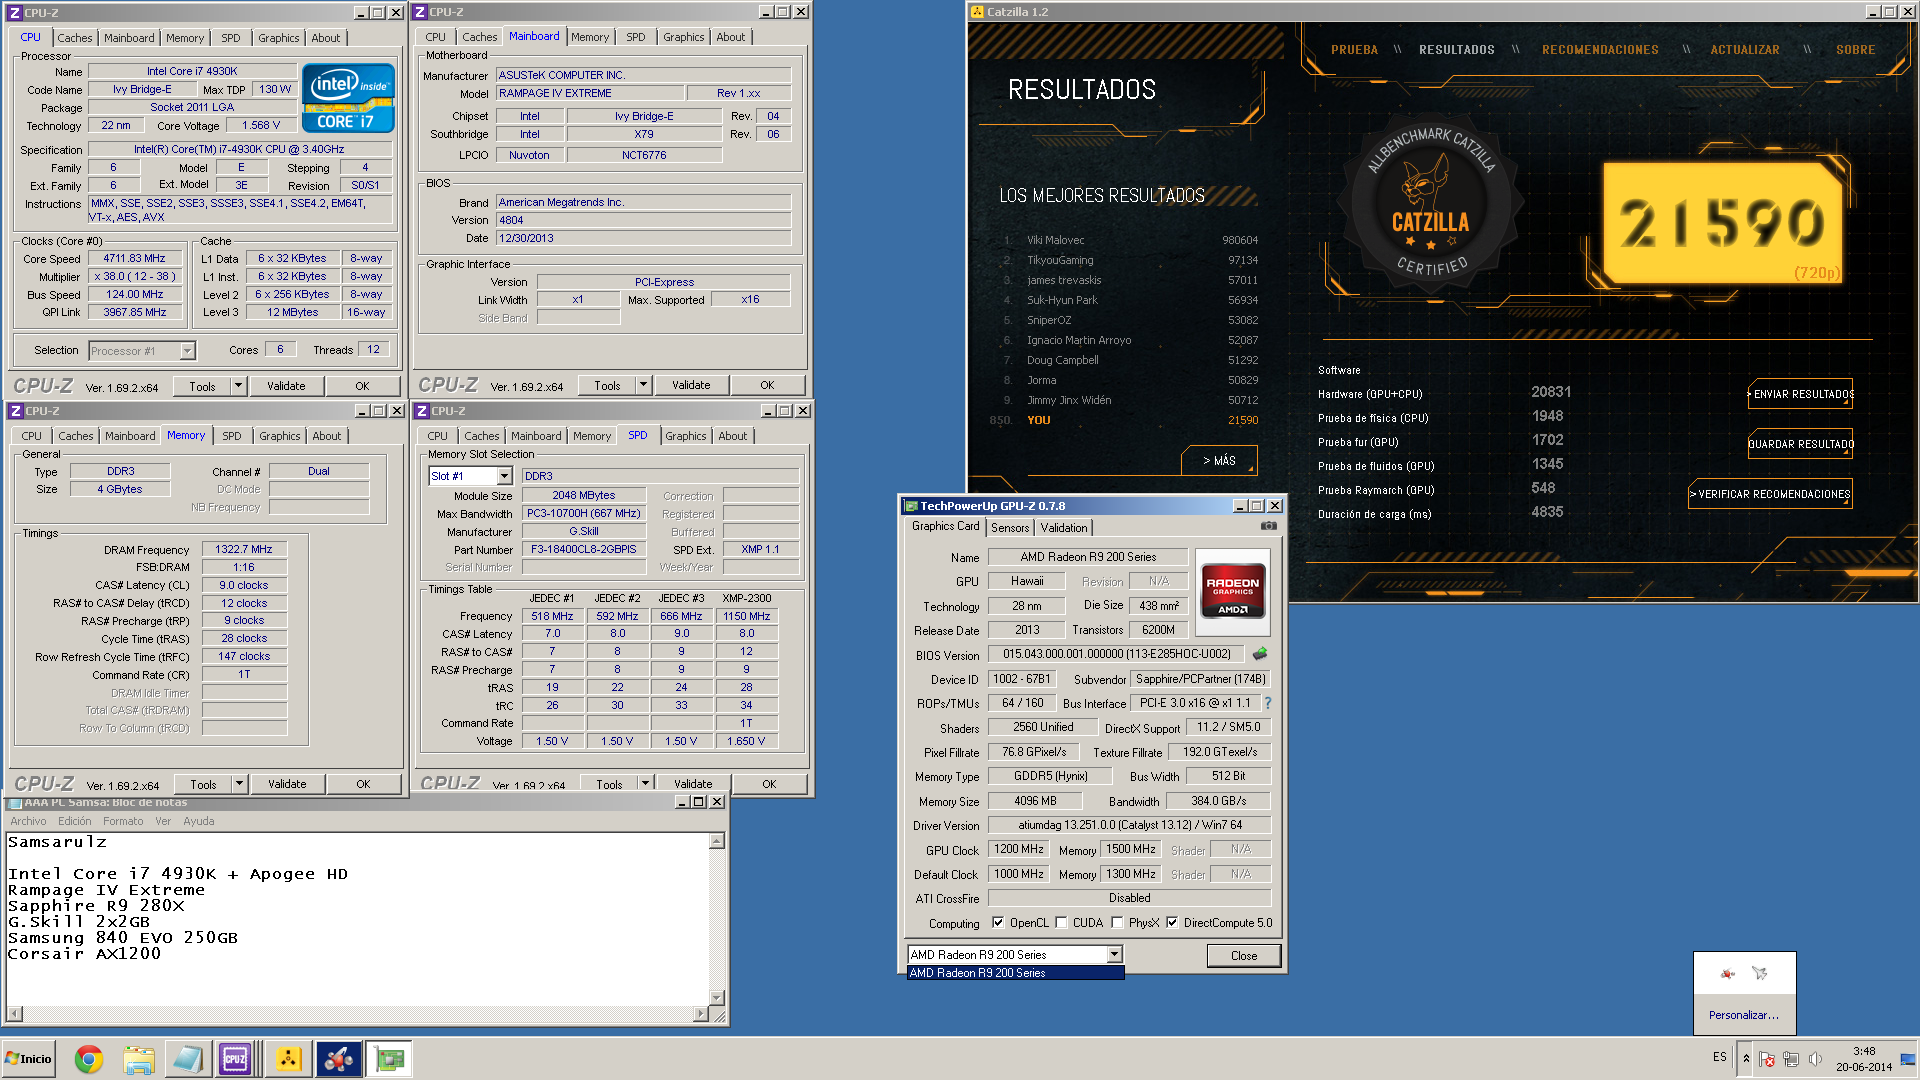Click the GPU-Z taskbar button
Viewport: 1920px width, 1080px height.
(x=389, y=1059)
